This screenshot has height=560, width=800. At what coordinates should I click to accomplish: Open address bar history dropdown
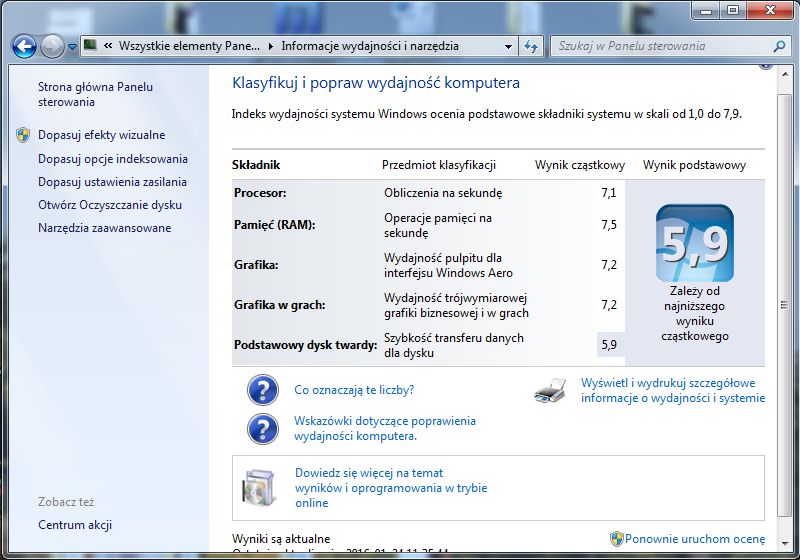(x=508, y=47)
